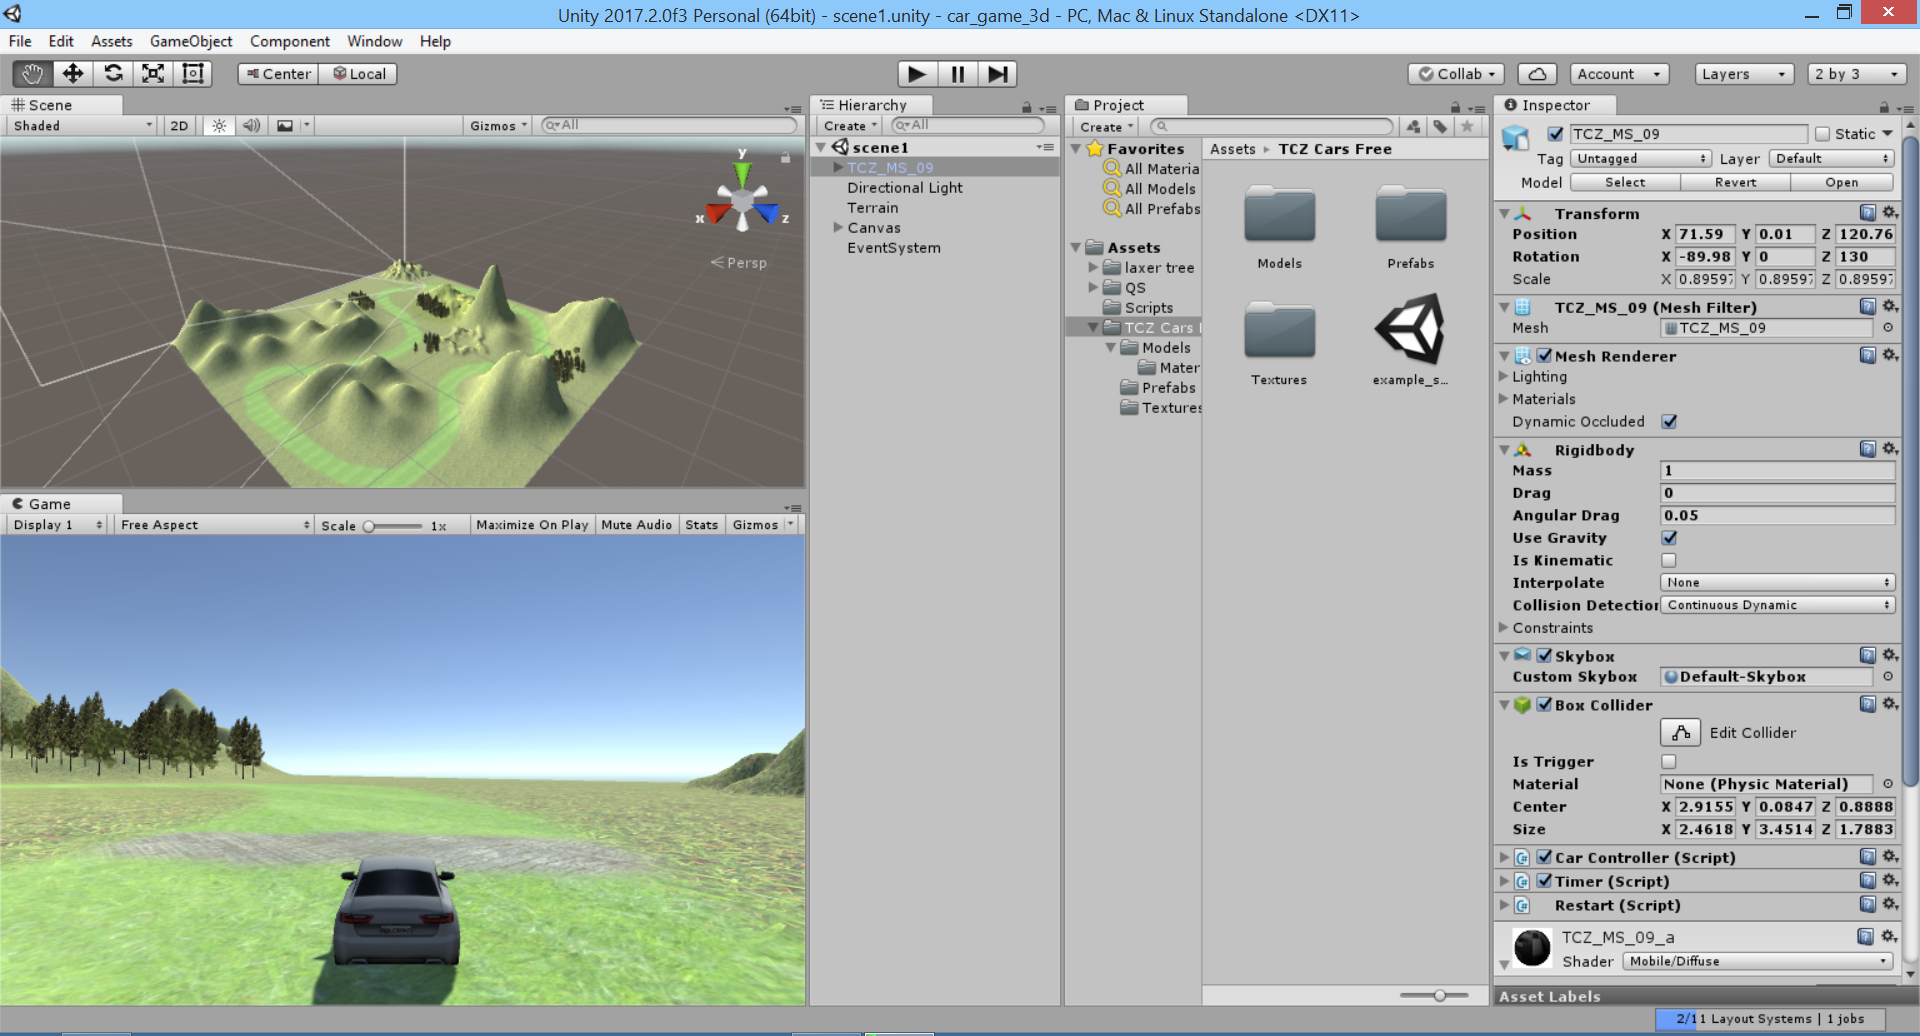Pick a Mesh with object selector circle

[x=1888, y=328]
